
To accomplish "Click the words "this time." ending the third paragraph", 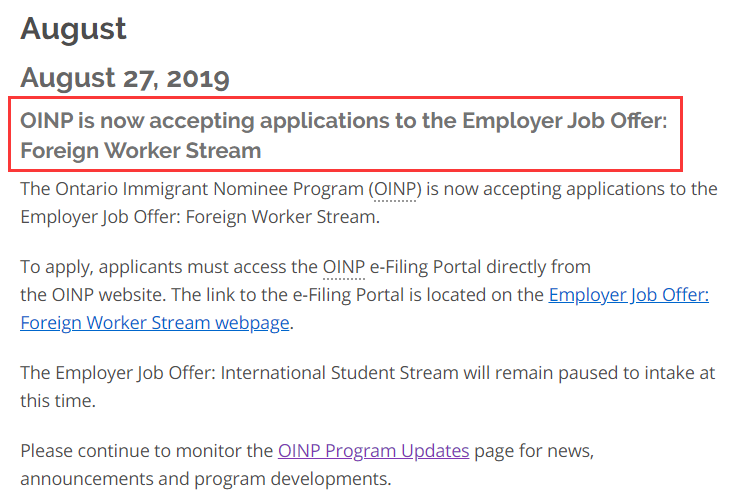I will [58, 400].
